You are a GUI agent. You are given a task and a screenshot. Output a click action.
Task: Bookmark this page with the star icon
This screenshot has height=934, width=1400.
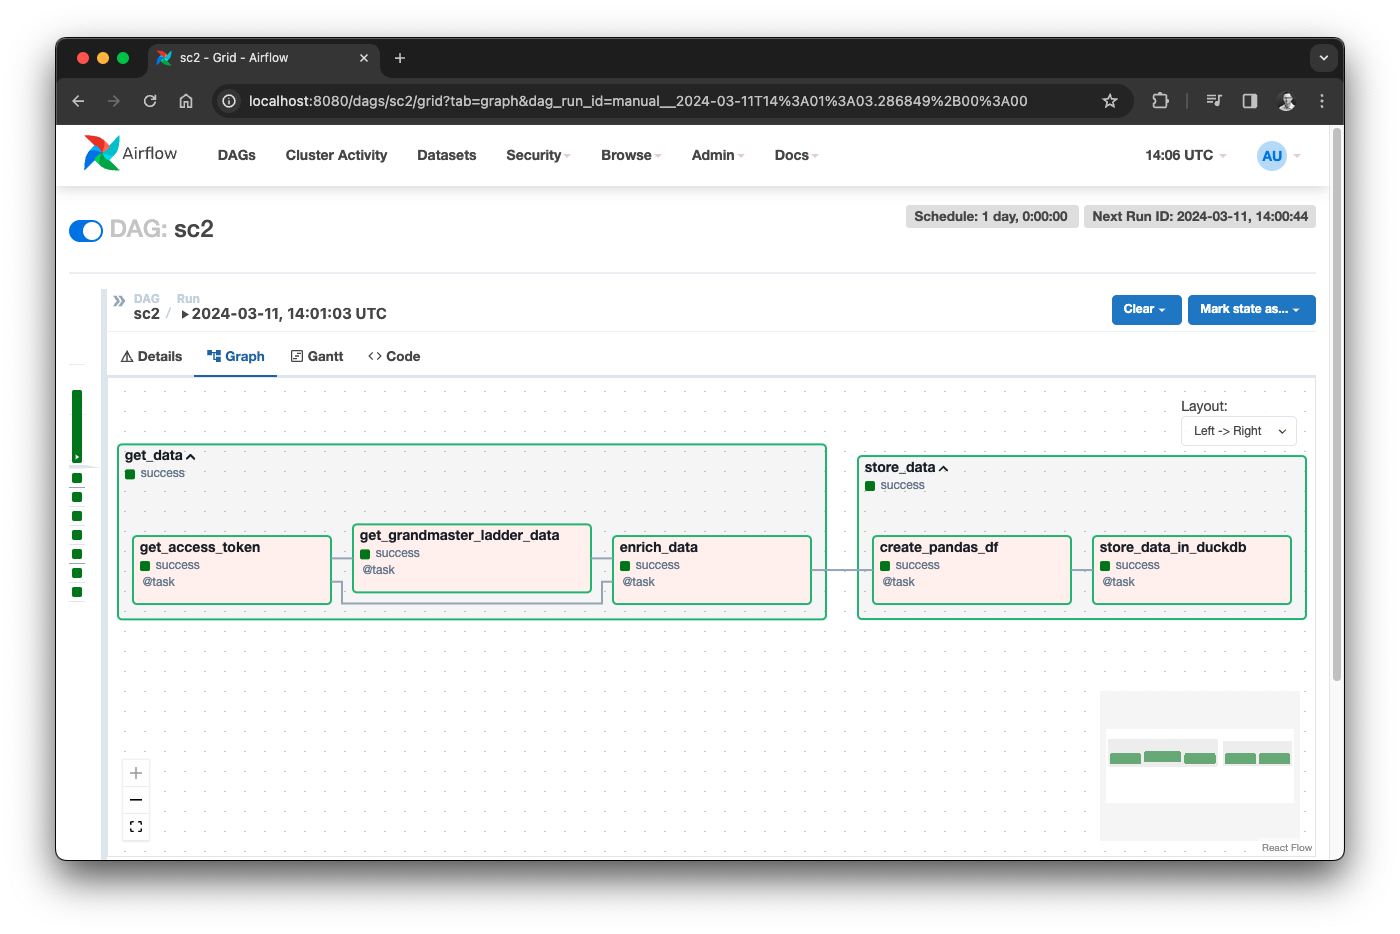click(1109, 101)
